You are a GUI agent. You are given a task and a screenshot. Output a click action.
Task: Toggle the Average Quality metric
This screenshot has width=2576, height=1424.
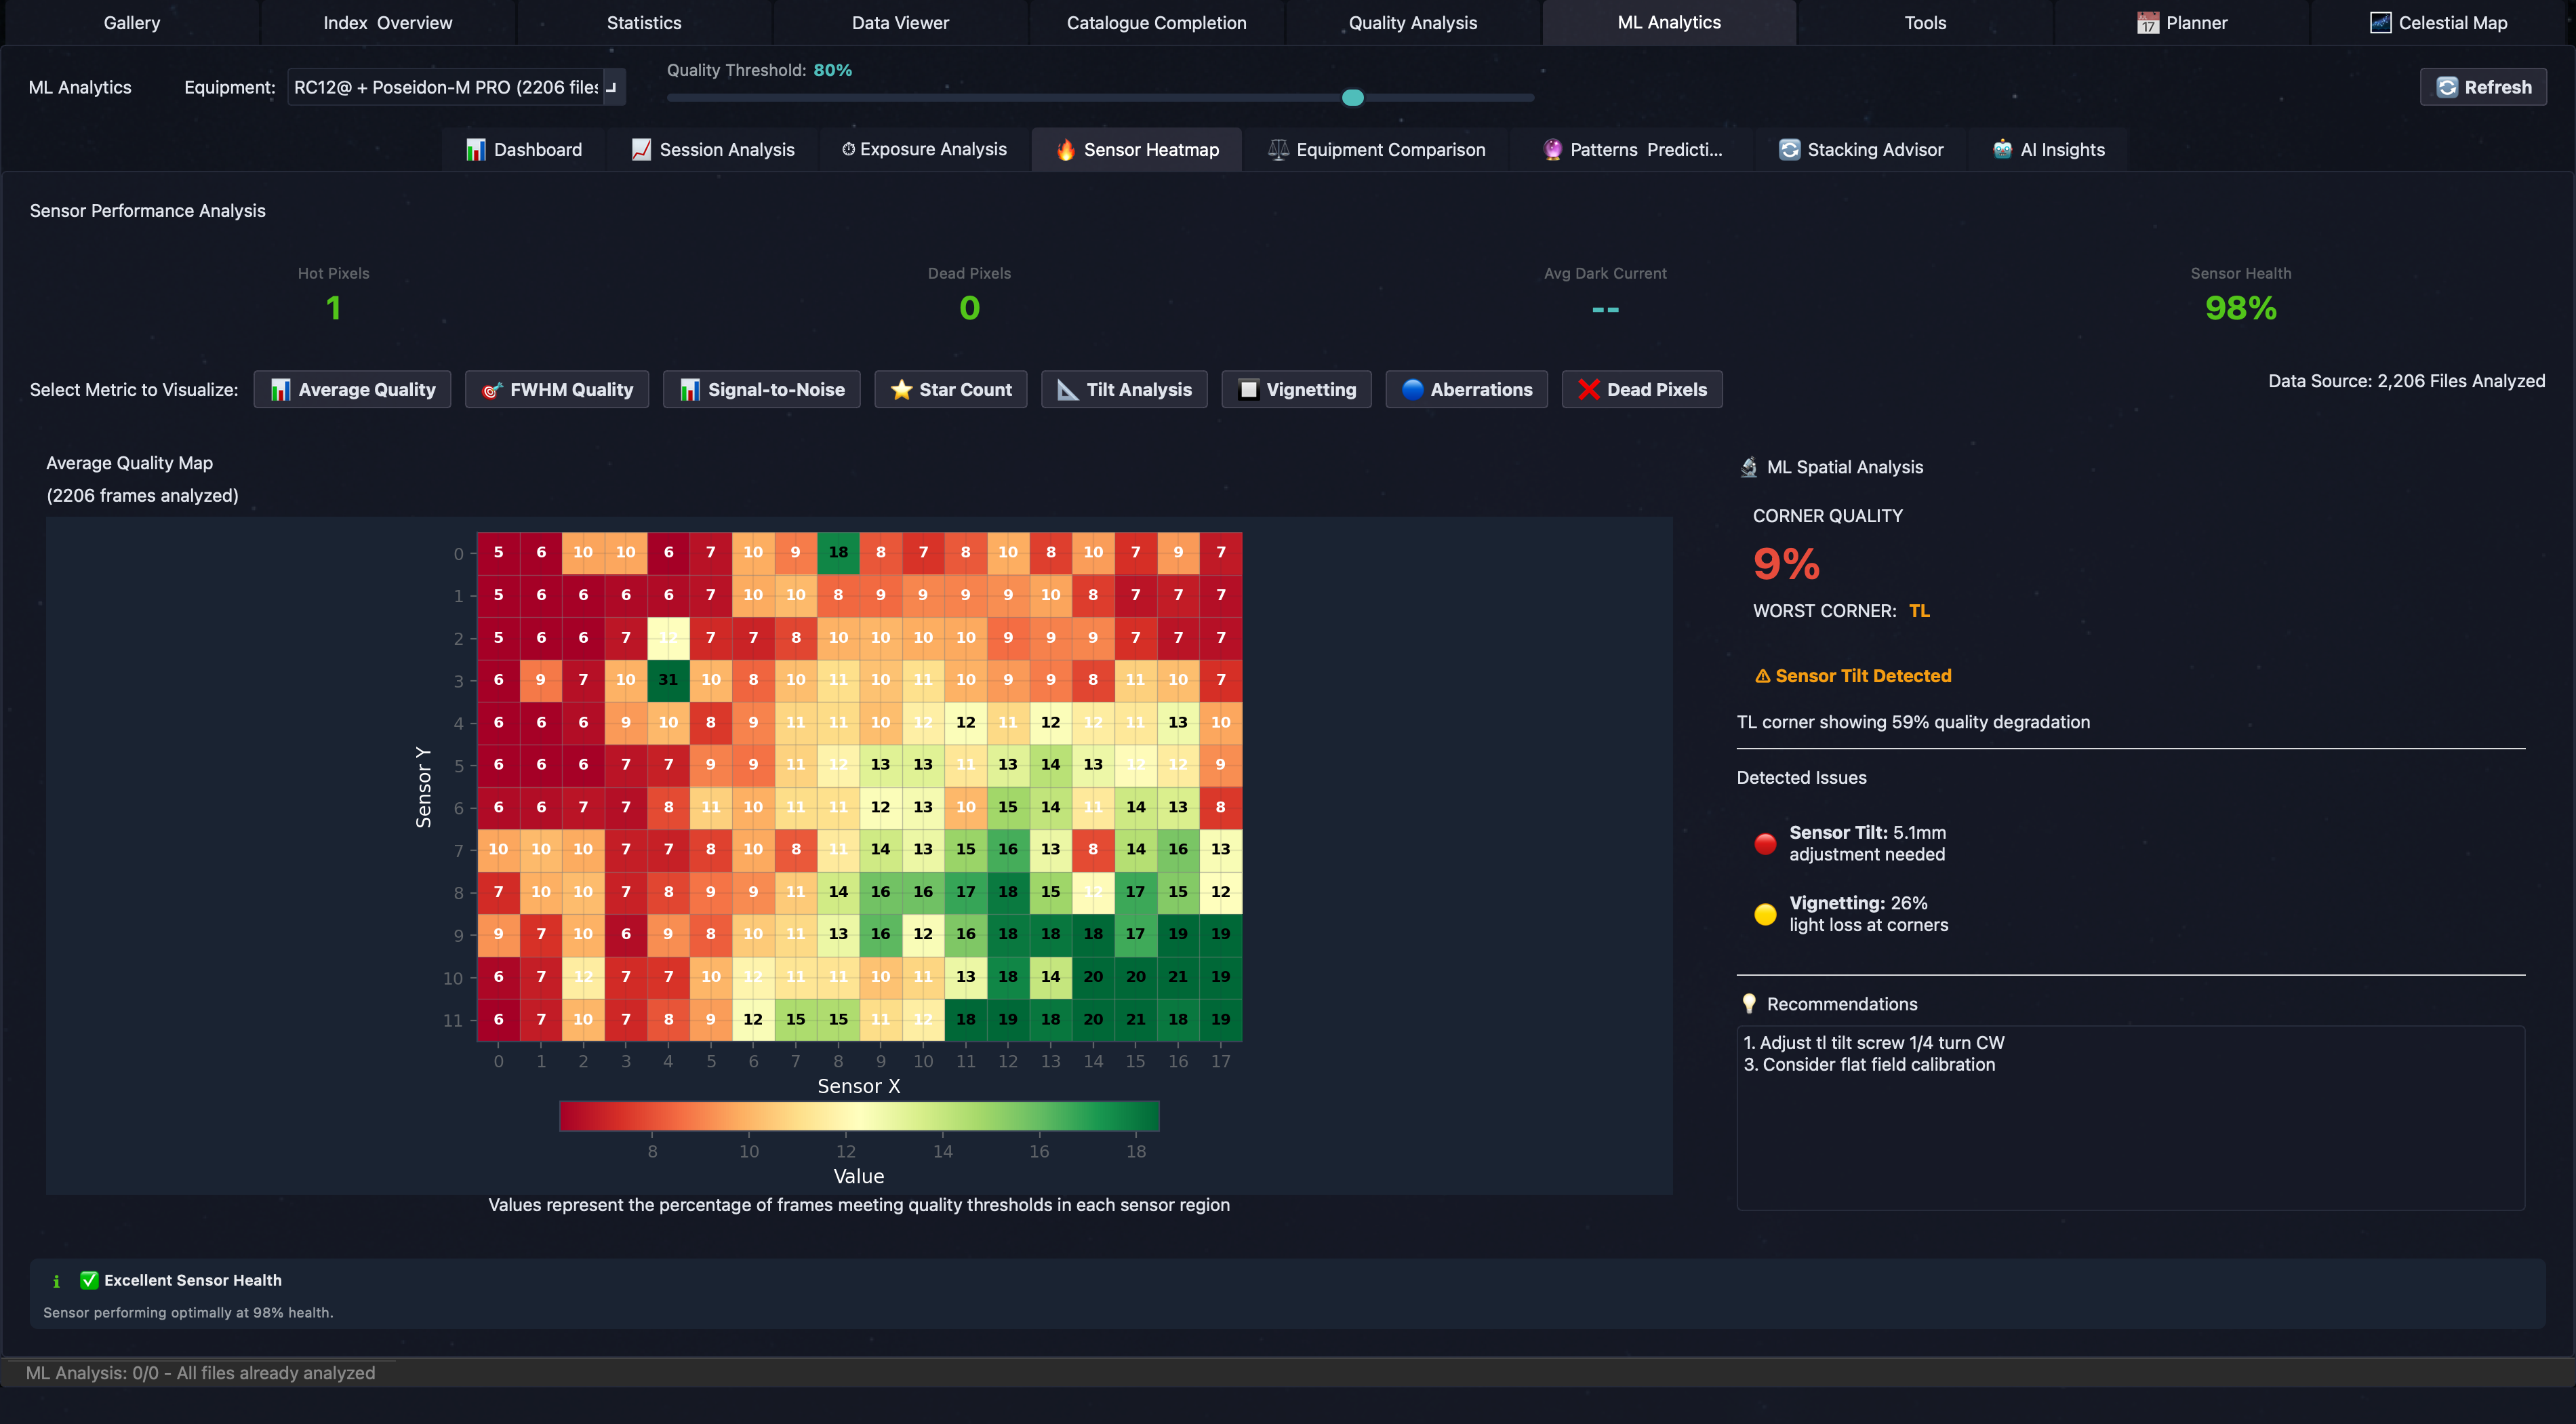coord(352,390)
